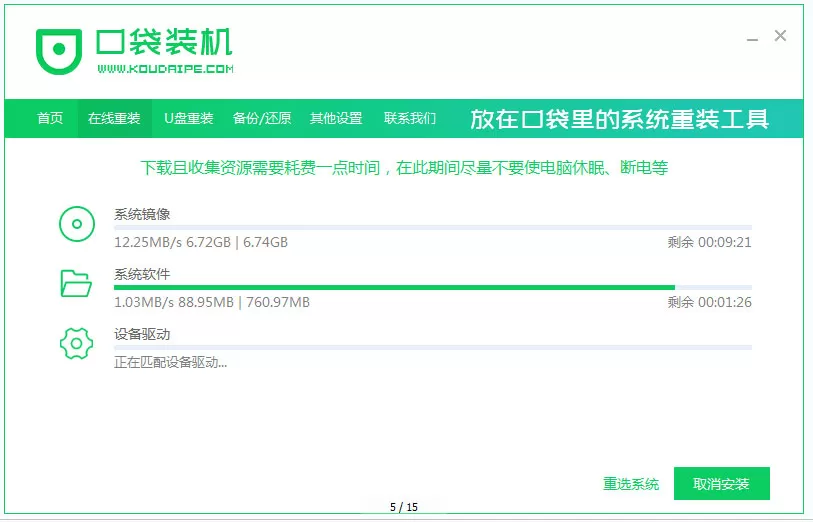Click the 正在匹配设备驱动... status text

[171, 362]
